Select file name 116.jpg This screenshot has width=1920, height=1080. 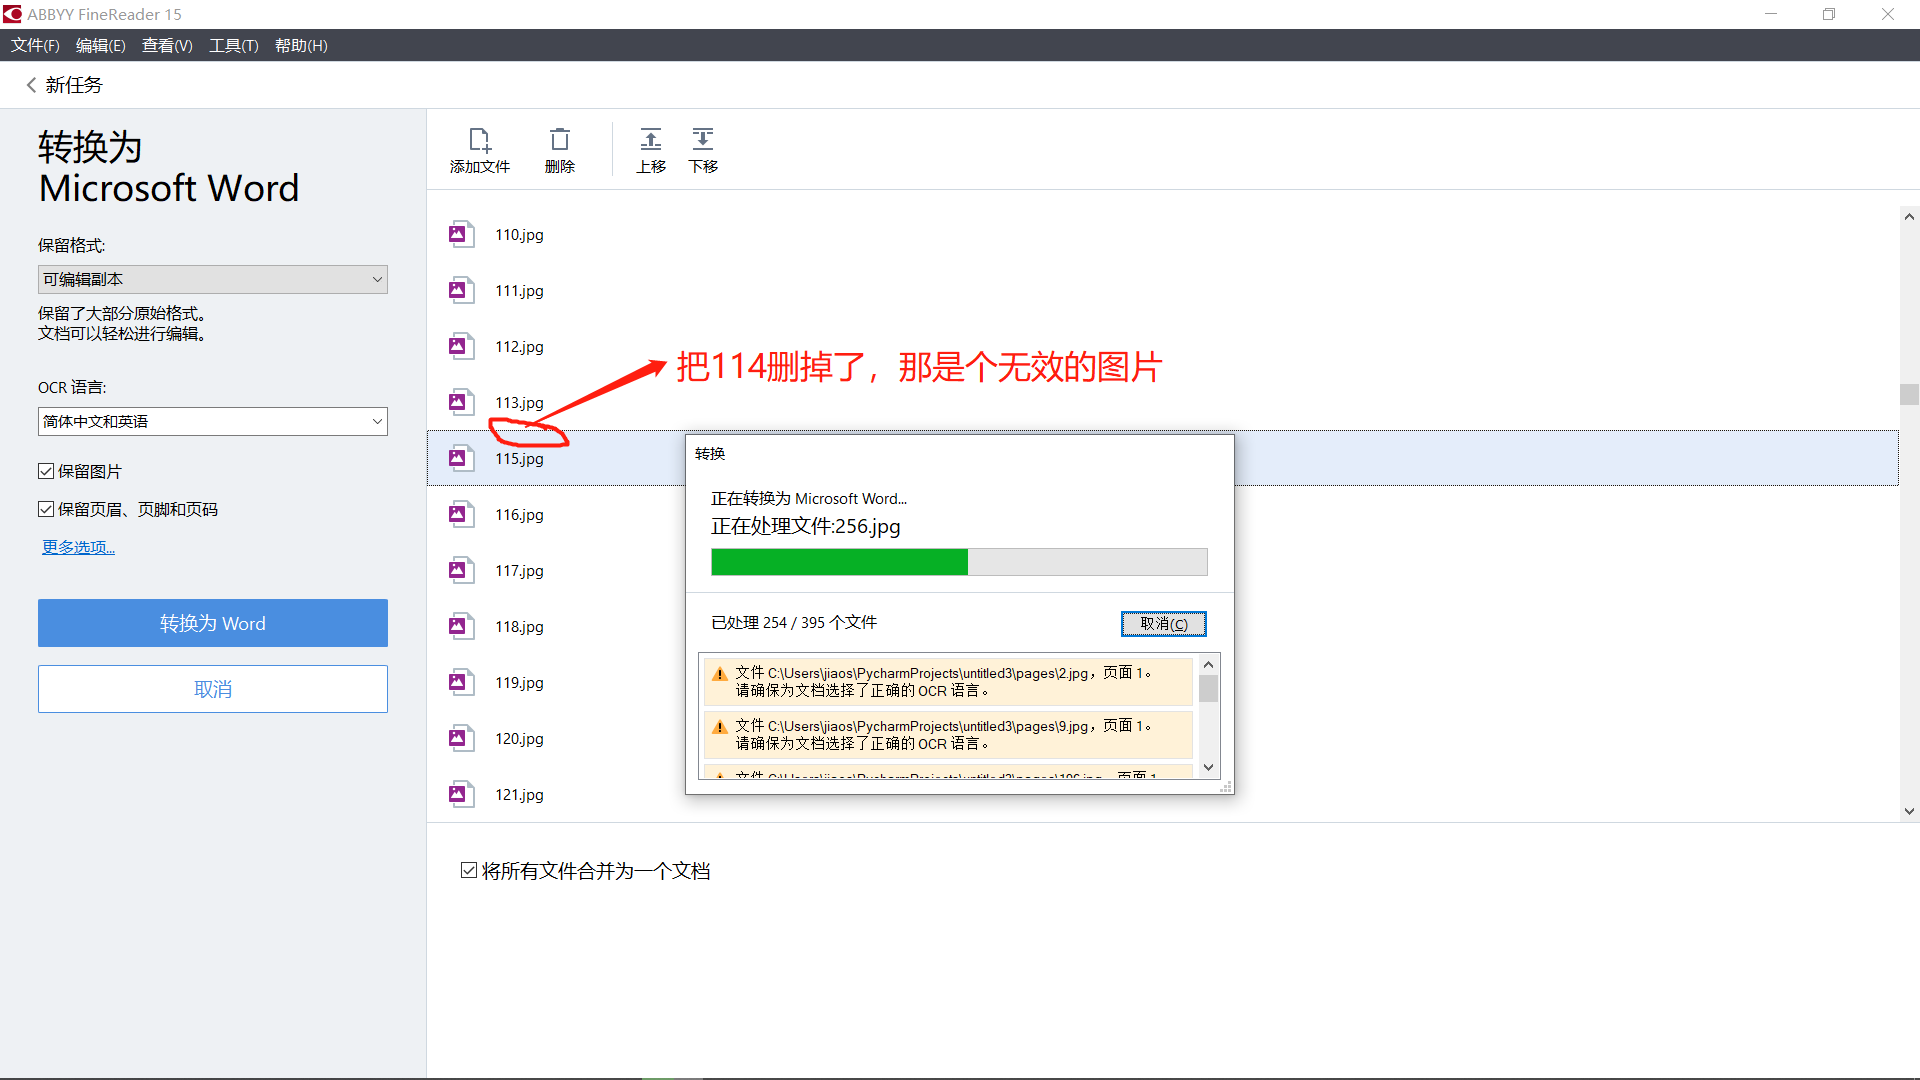519,515
